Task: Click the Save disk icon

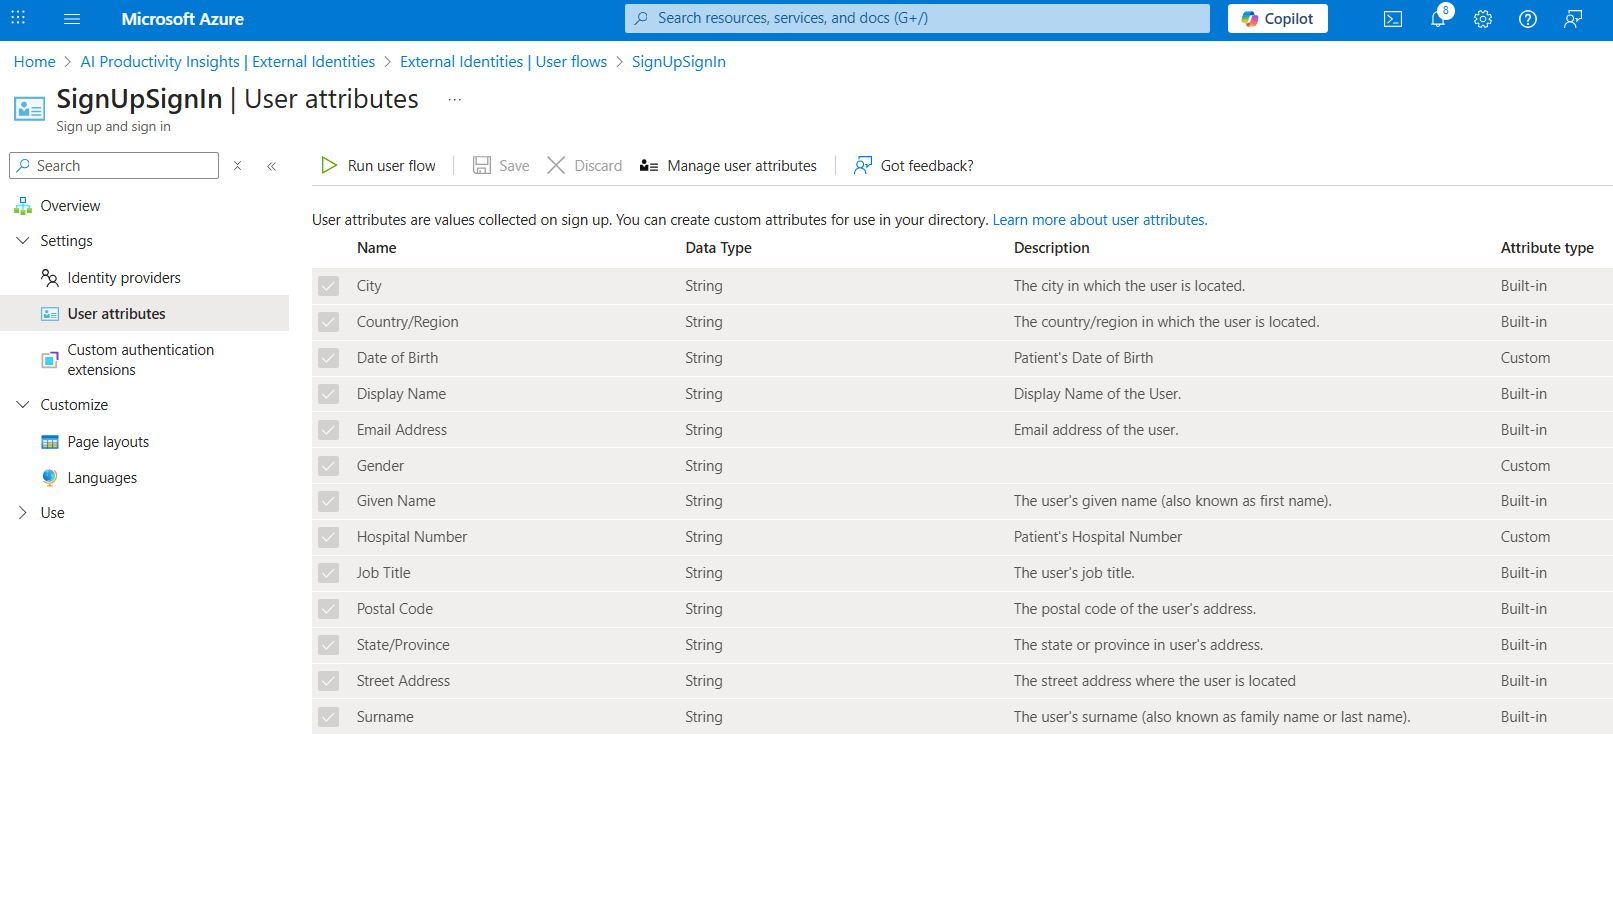Action: tap(482, 166)
